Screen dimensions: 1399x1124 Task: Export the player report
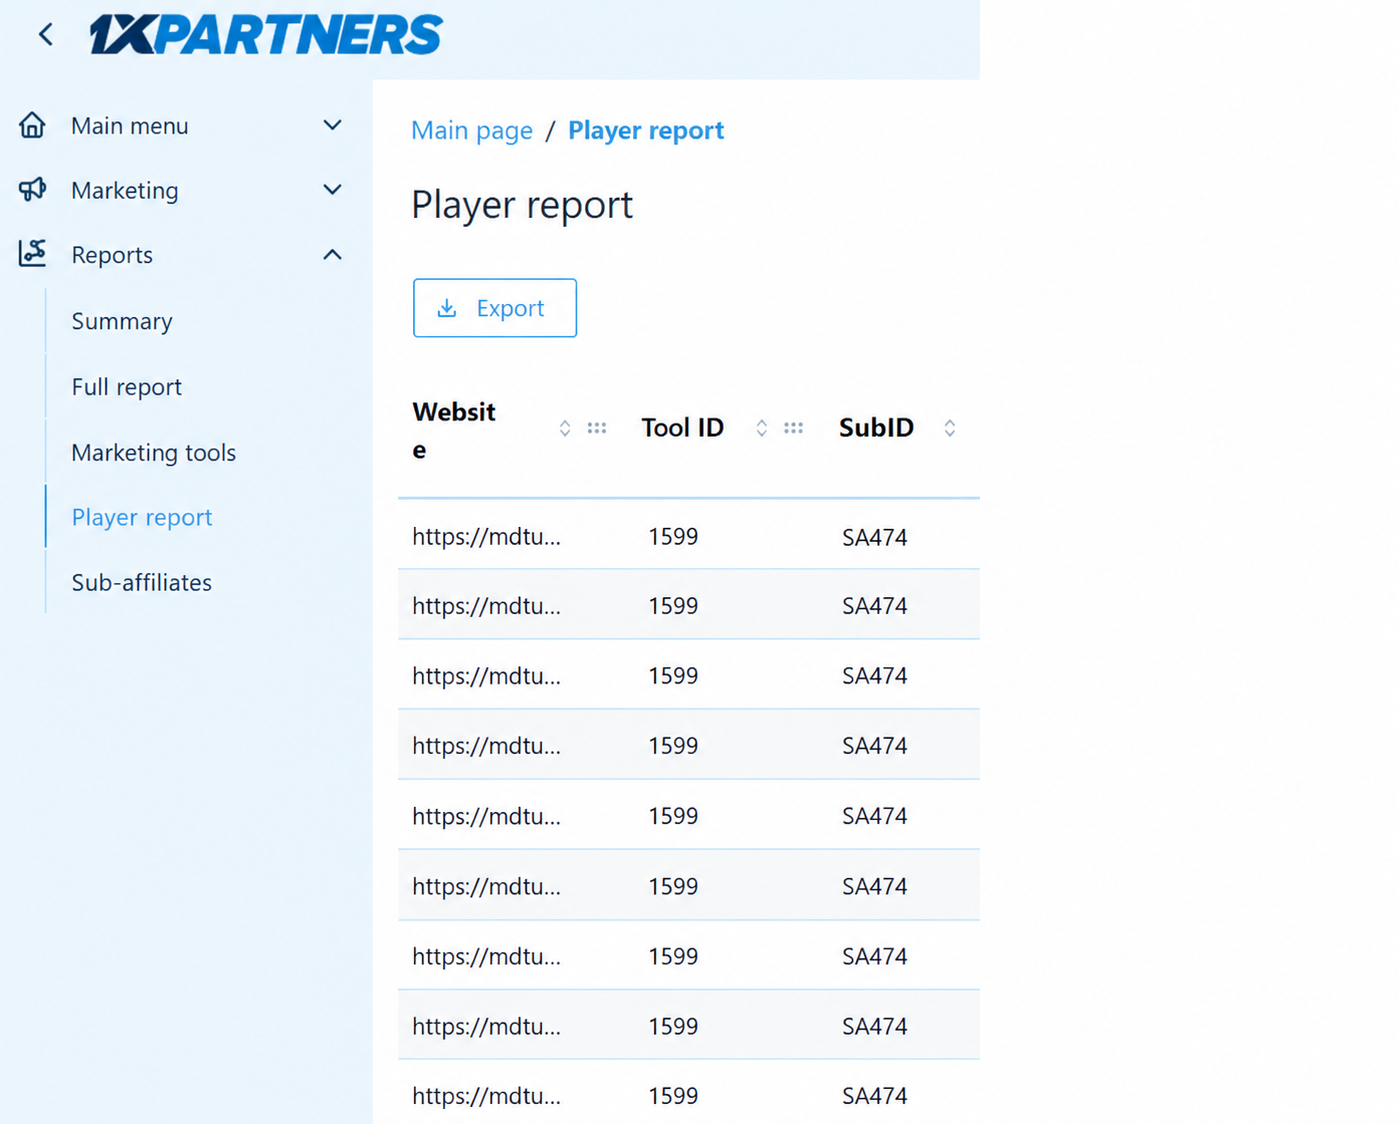[x=495, y=308]
